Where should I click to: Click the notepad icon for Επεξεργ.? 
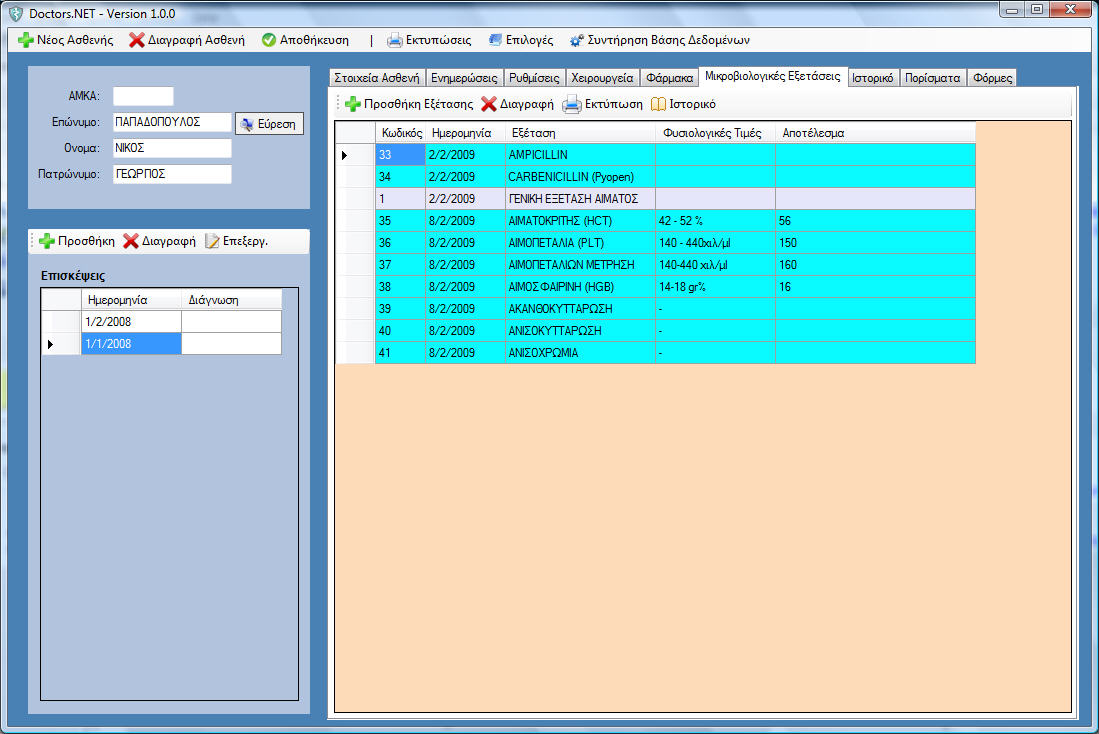212,241
